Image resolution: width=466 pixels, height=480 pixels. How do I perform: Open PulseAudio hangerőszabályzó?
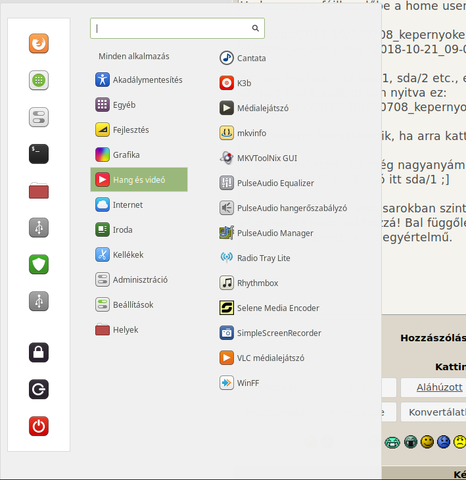coord(283,208)
